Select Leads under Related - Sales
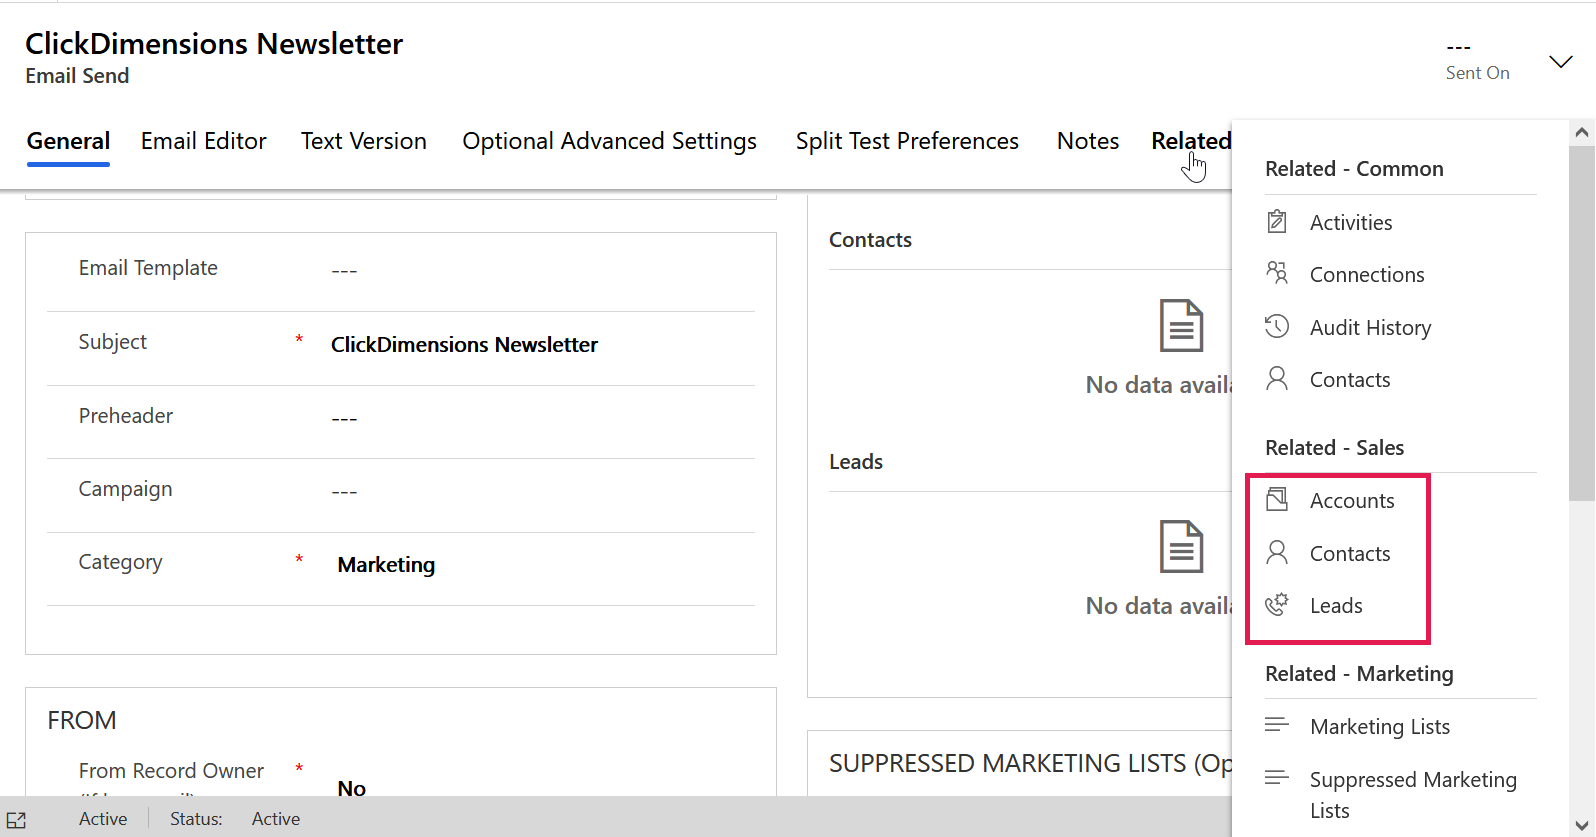 point(1336,605)
